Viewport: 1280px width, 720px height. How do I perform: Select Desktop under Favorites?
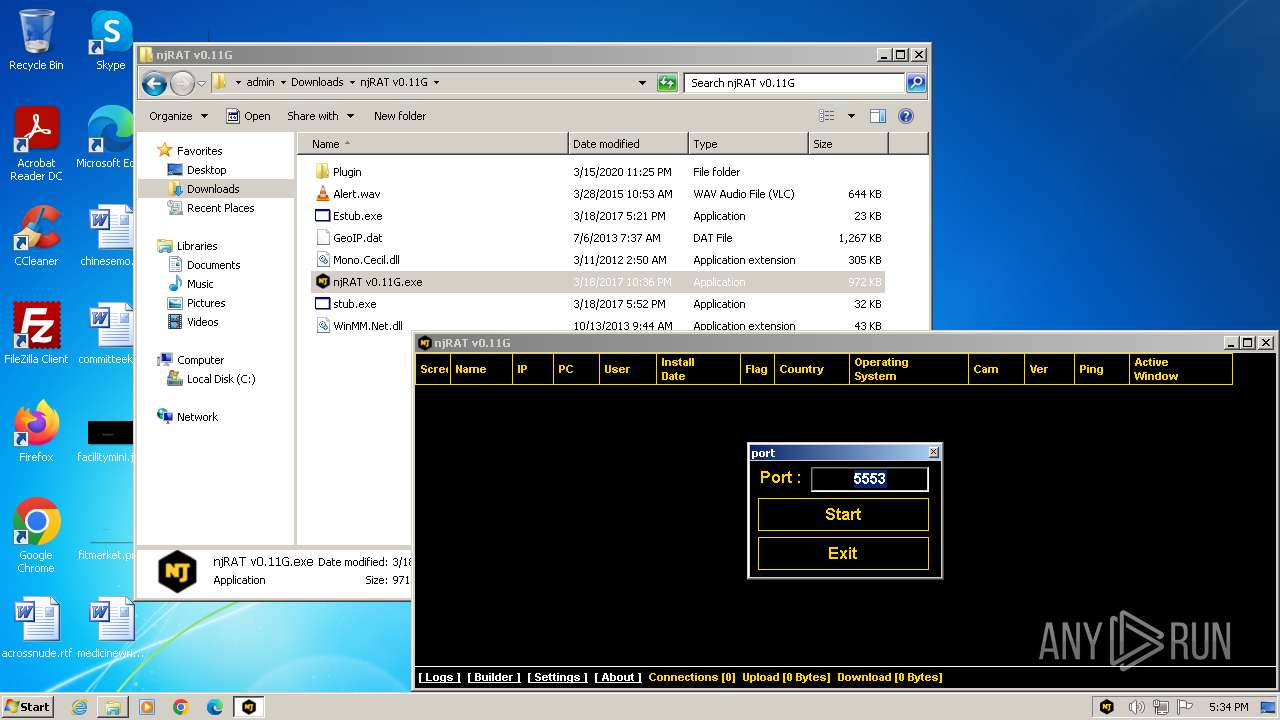[x=206, y=170]
